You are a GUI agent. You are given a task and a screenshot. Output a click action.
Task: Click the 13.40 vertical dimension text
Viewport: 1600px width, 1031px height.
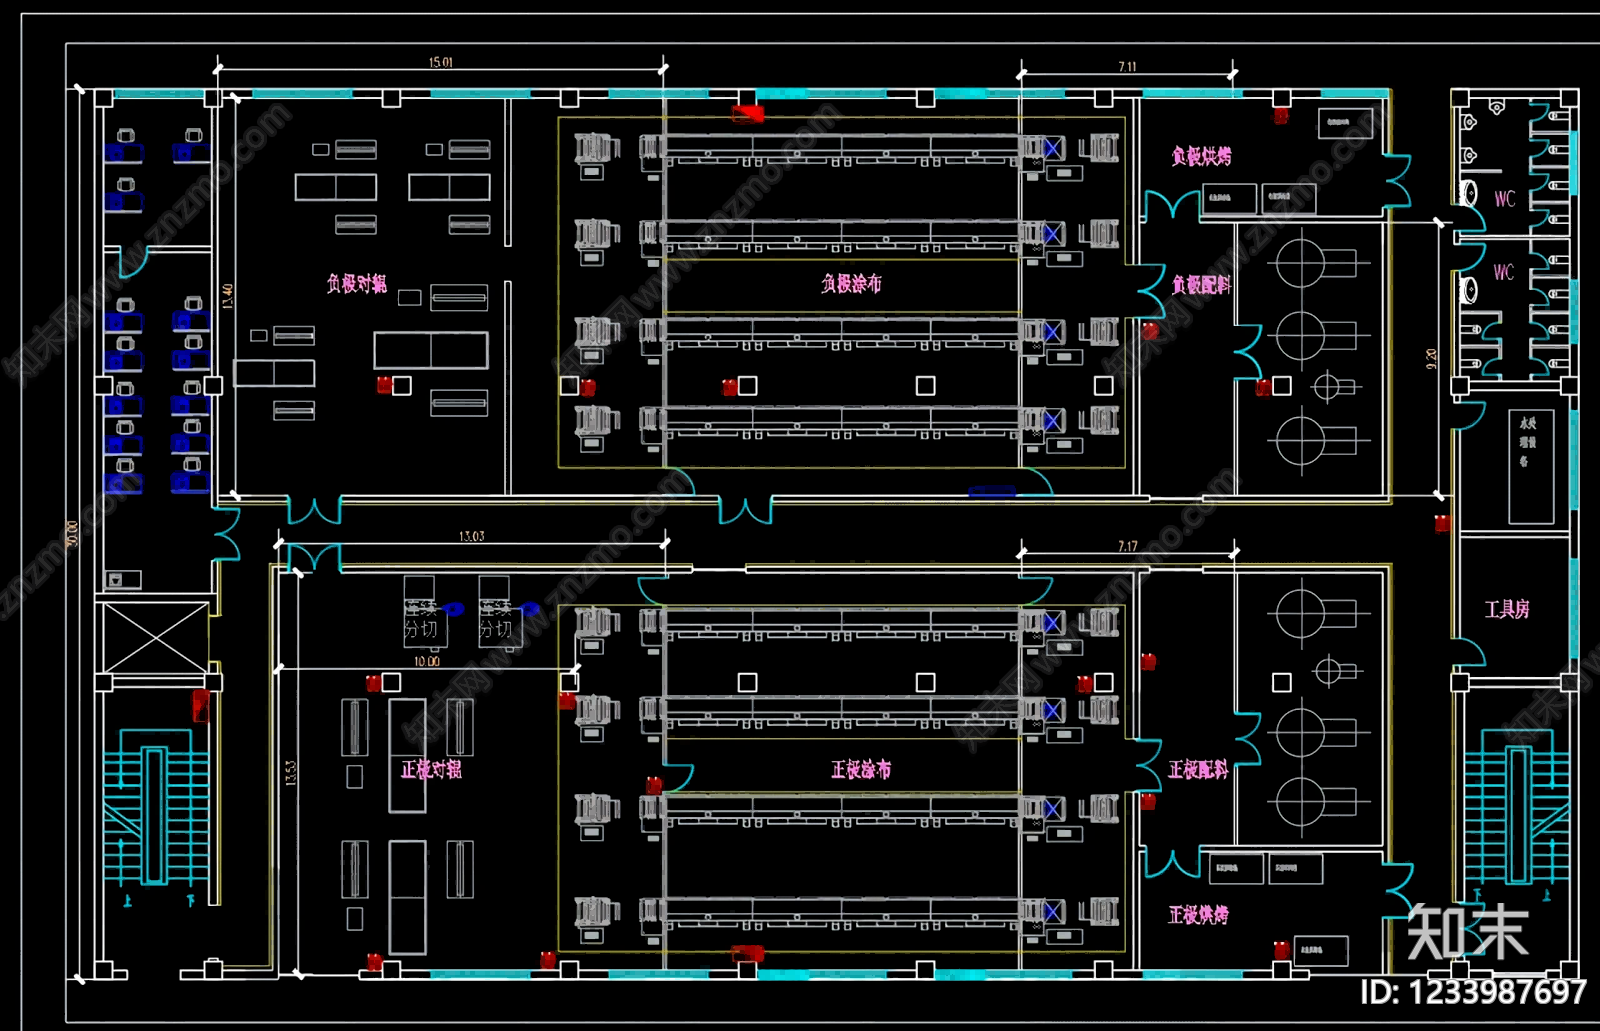pos(227,296)
